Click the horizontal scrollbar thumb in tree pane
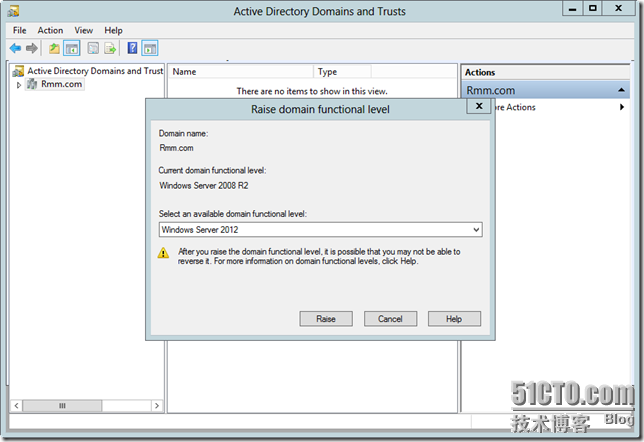Image resolution: width=644 pixels, height=442 pixels. pos(62,406)
